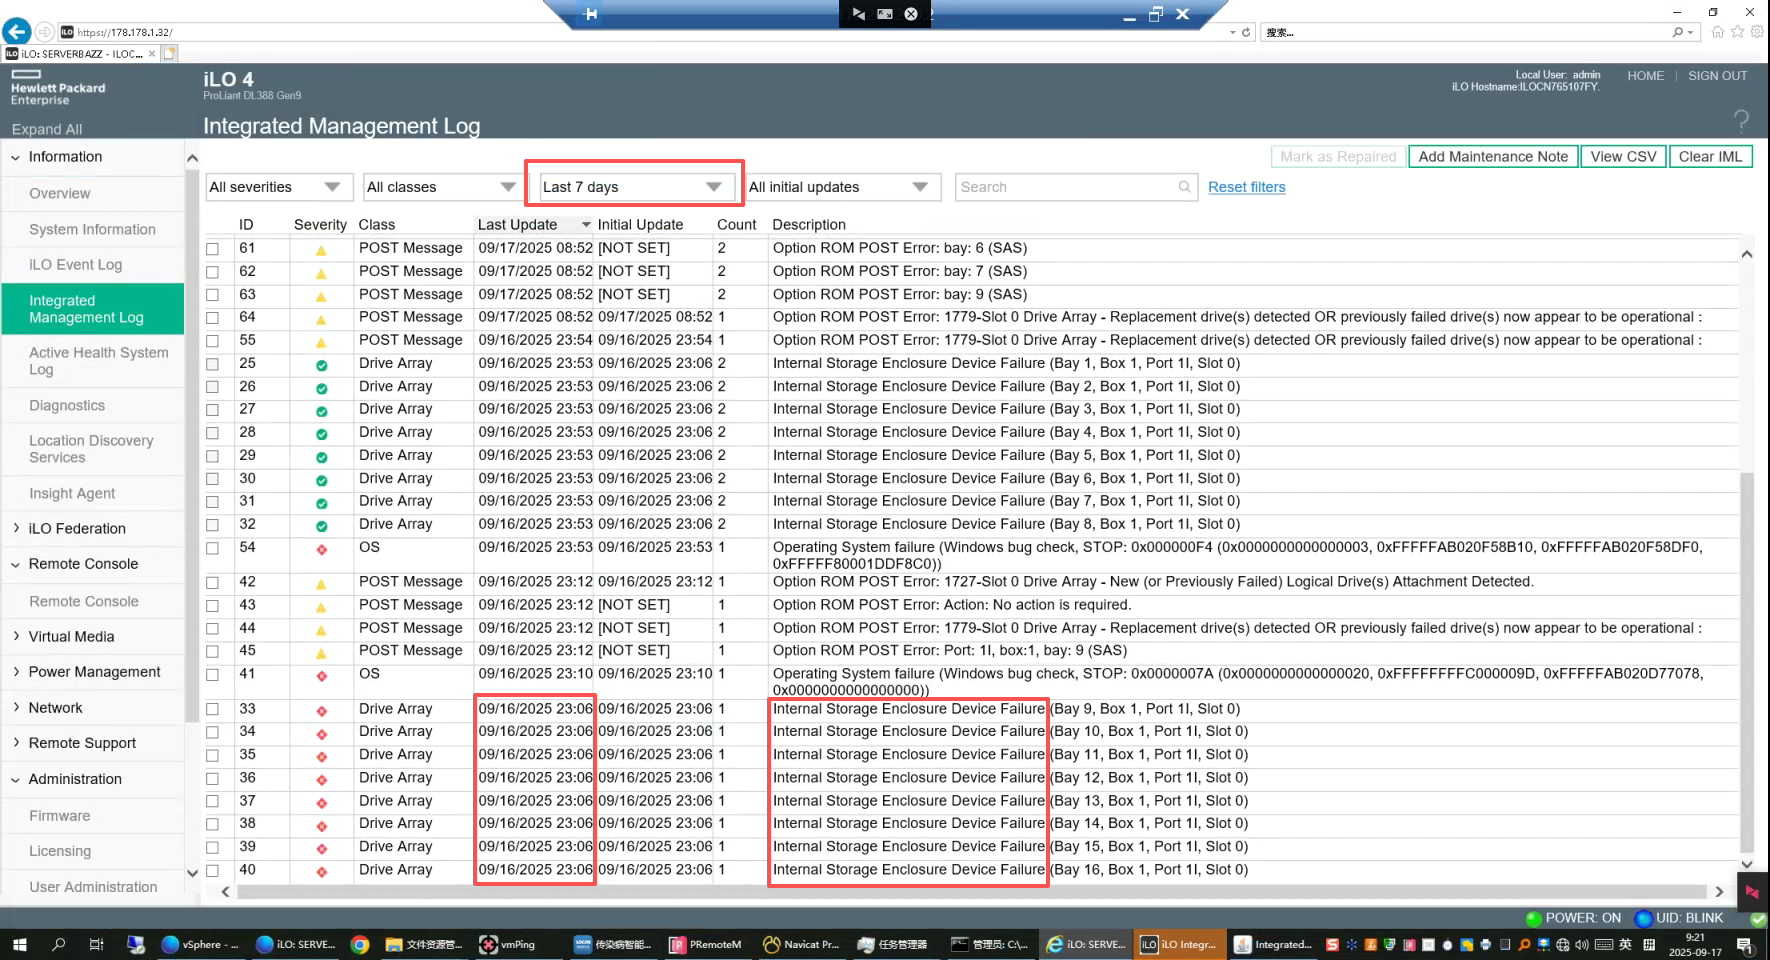The image size is (1770, 960).
Task: Click the browser refresh icon
Action: 1246,32
